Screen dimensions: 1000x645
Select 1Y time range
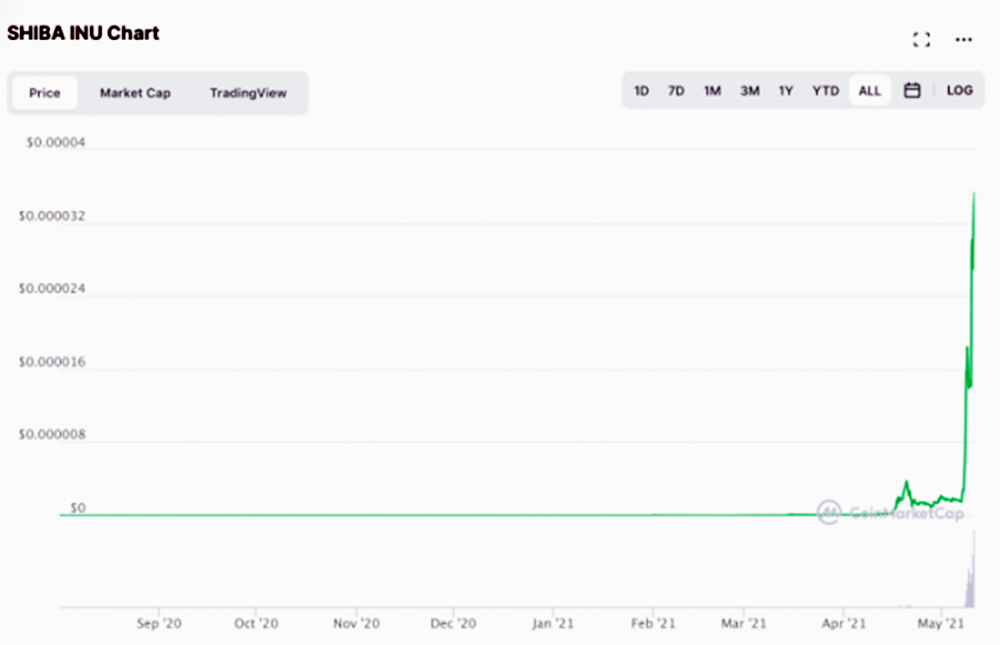[786, 91]
